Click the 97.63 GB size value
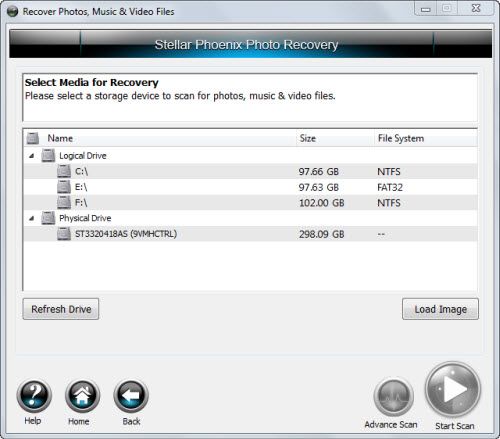500x439 pixels. coord(319,187)
